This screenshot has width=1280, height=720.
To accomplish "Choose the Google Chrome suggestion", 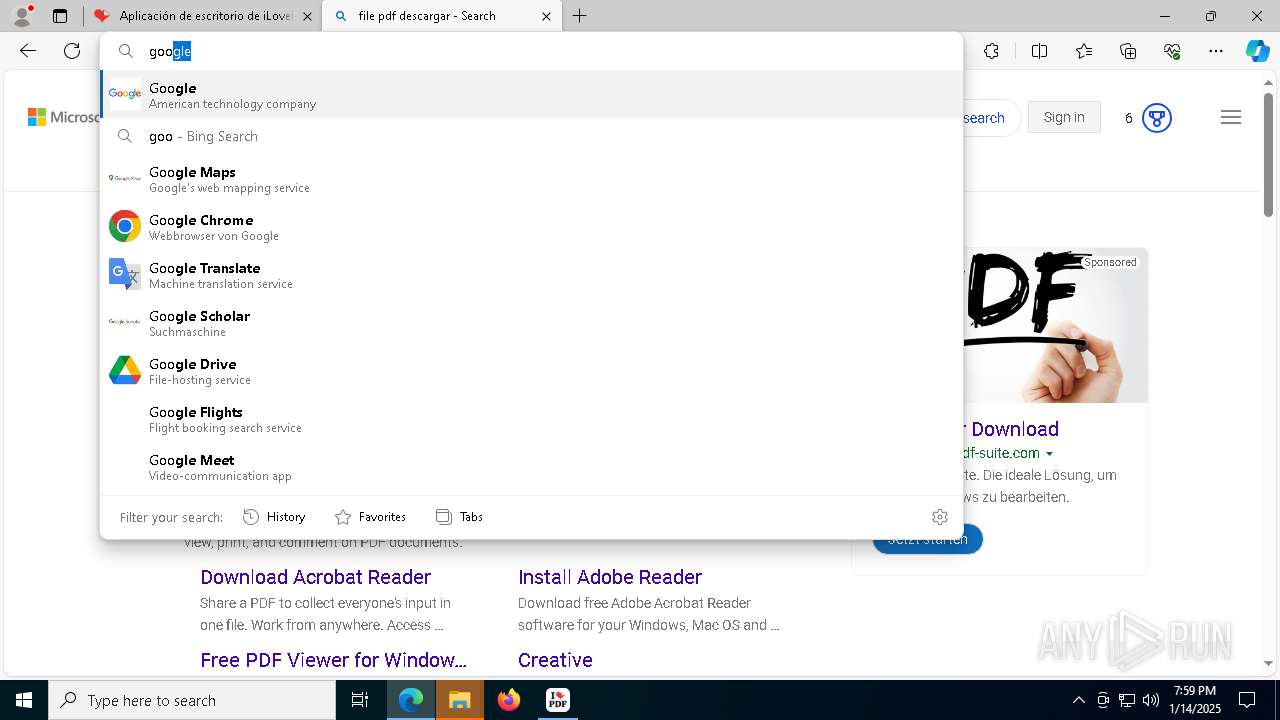I will 531,227.
